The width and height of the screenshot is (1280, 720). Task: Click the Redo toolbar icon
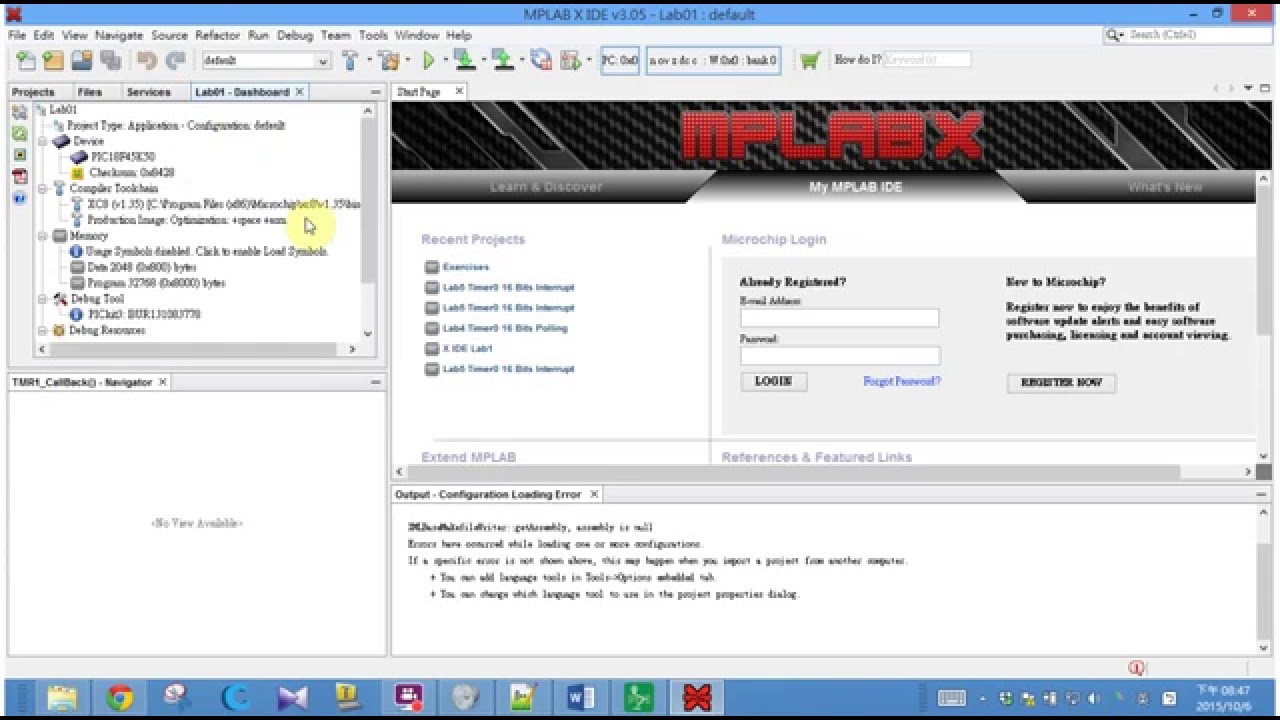pyautogui.click(x=175, y=60)
